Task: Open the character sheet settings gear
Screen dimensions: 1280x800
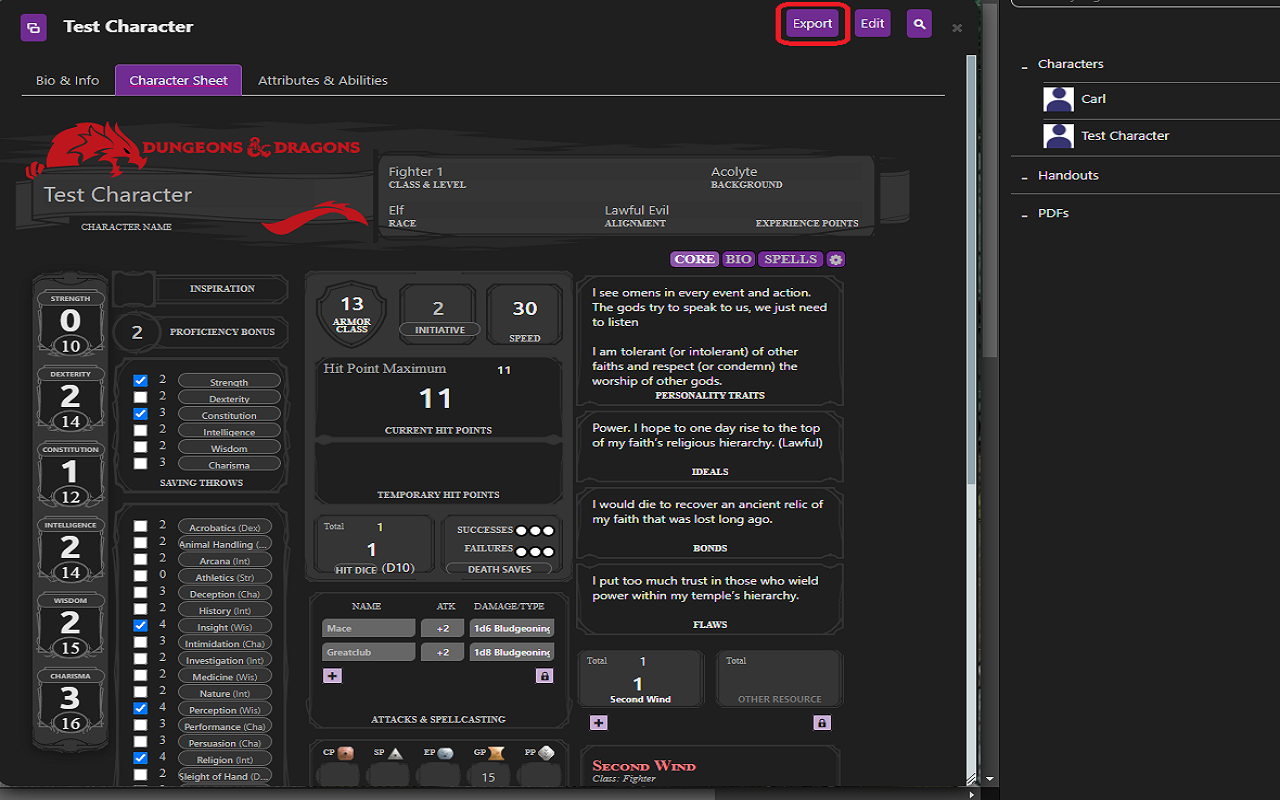Action: click(836, 258)
